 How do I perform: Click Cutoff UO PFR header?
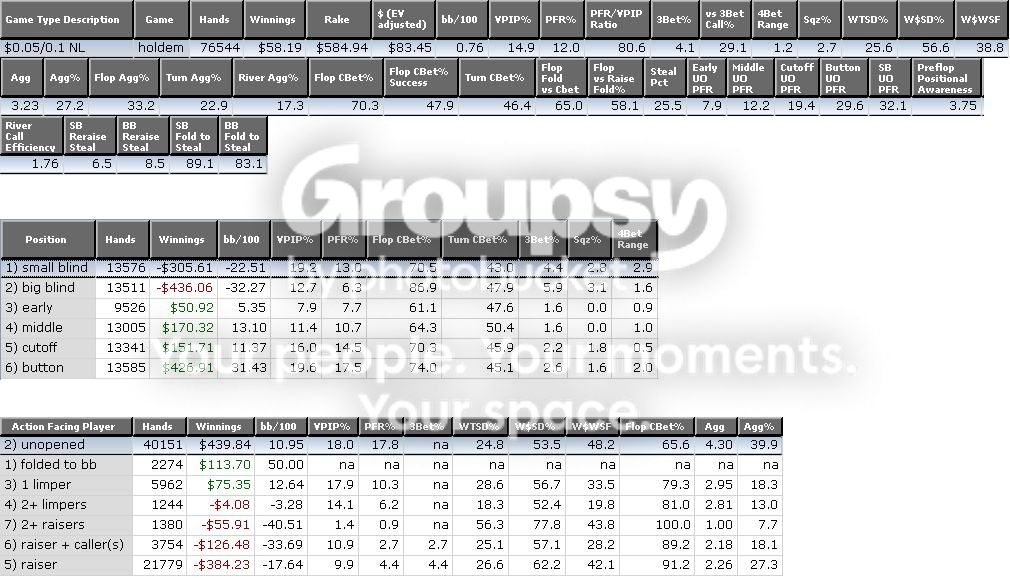(796, 78)
